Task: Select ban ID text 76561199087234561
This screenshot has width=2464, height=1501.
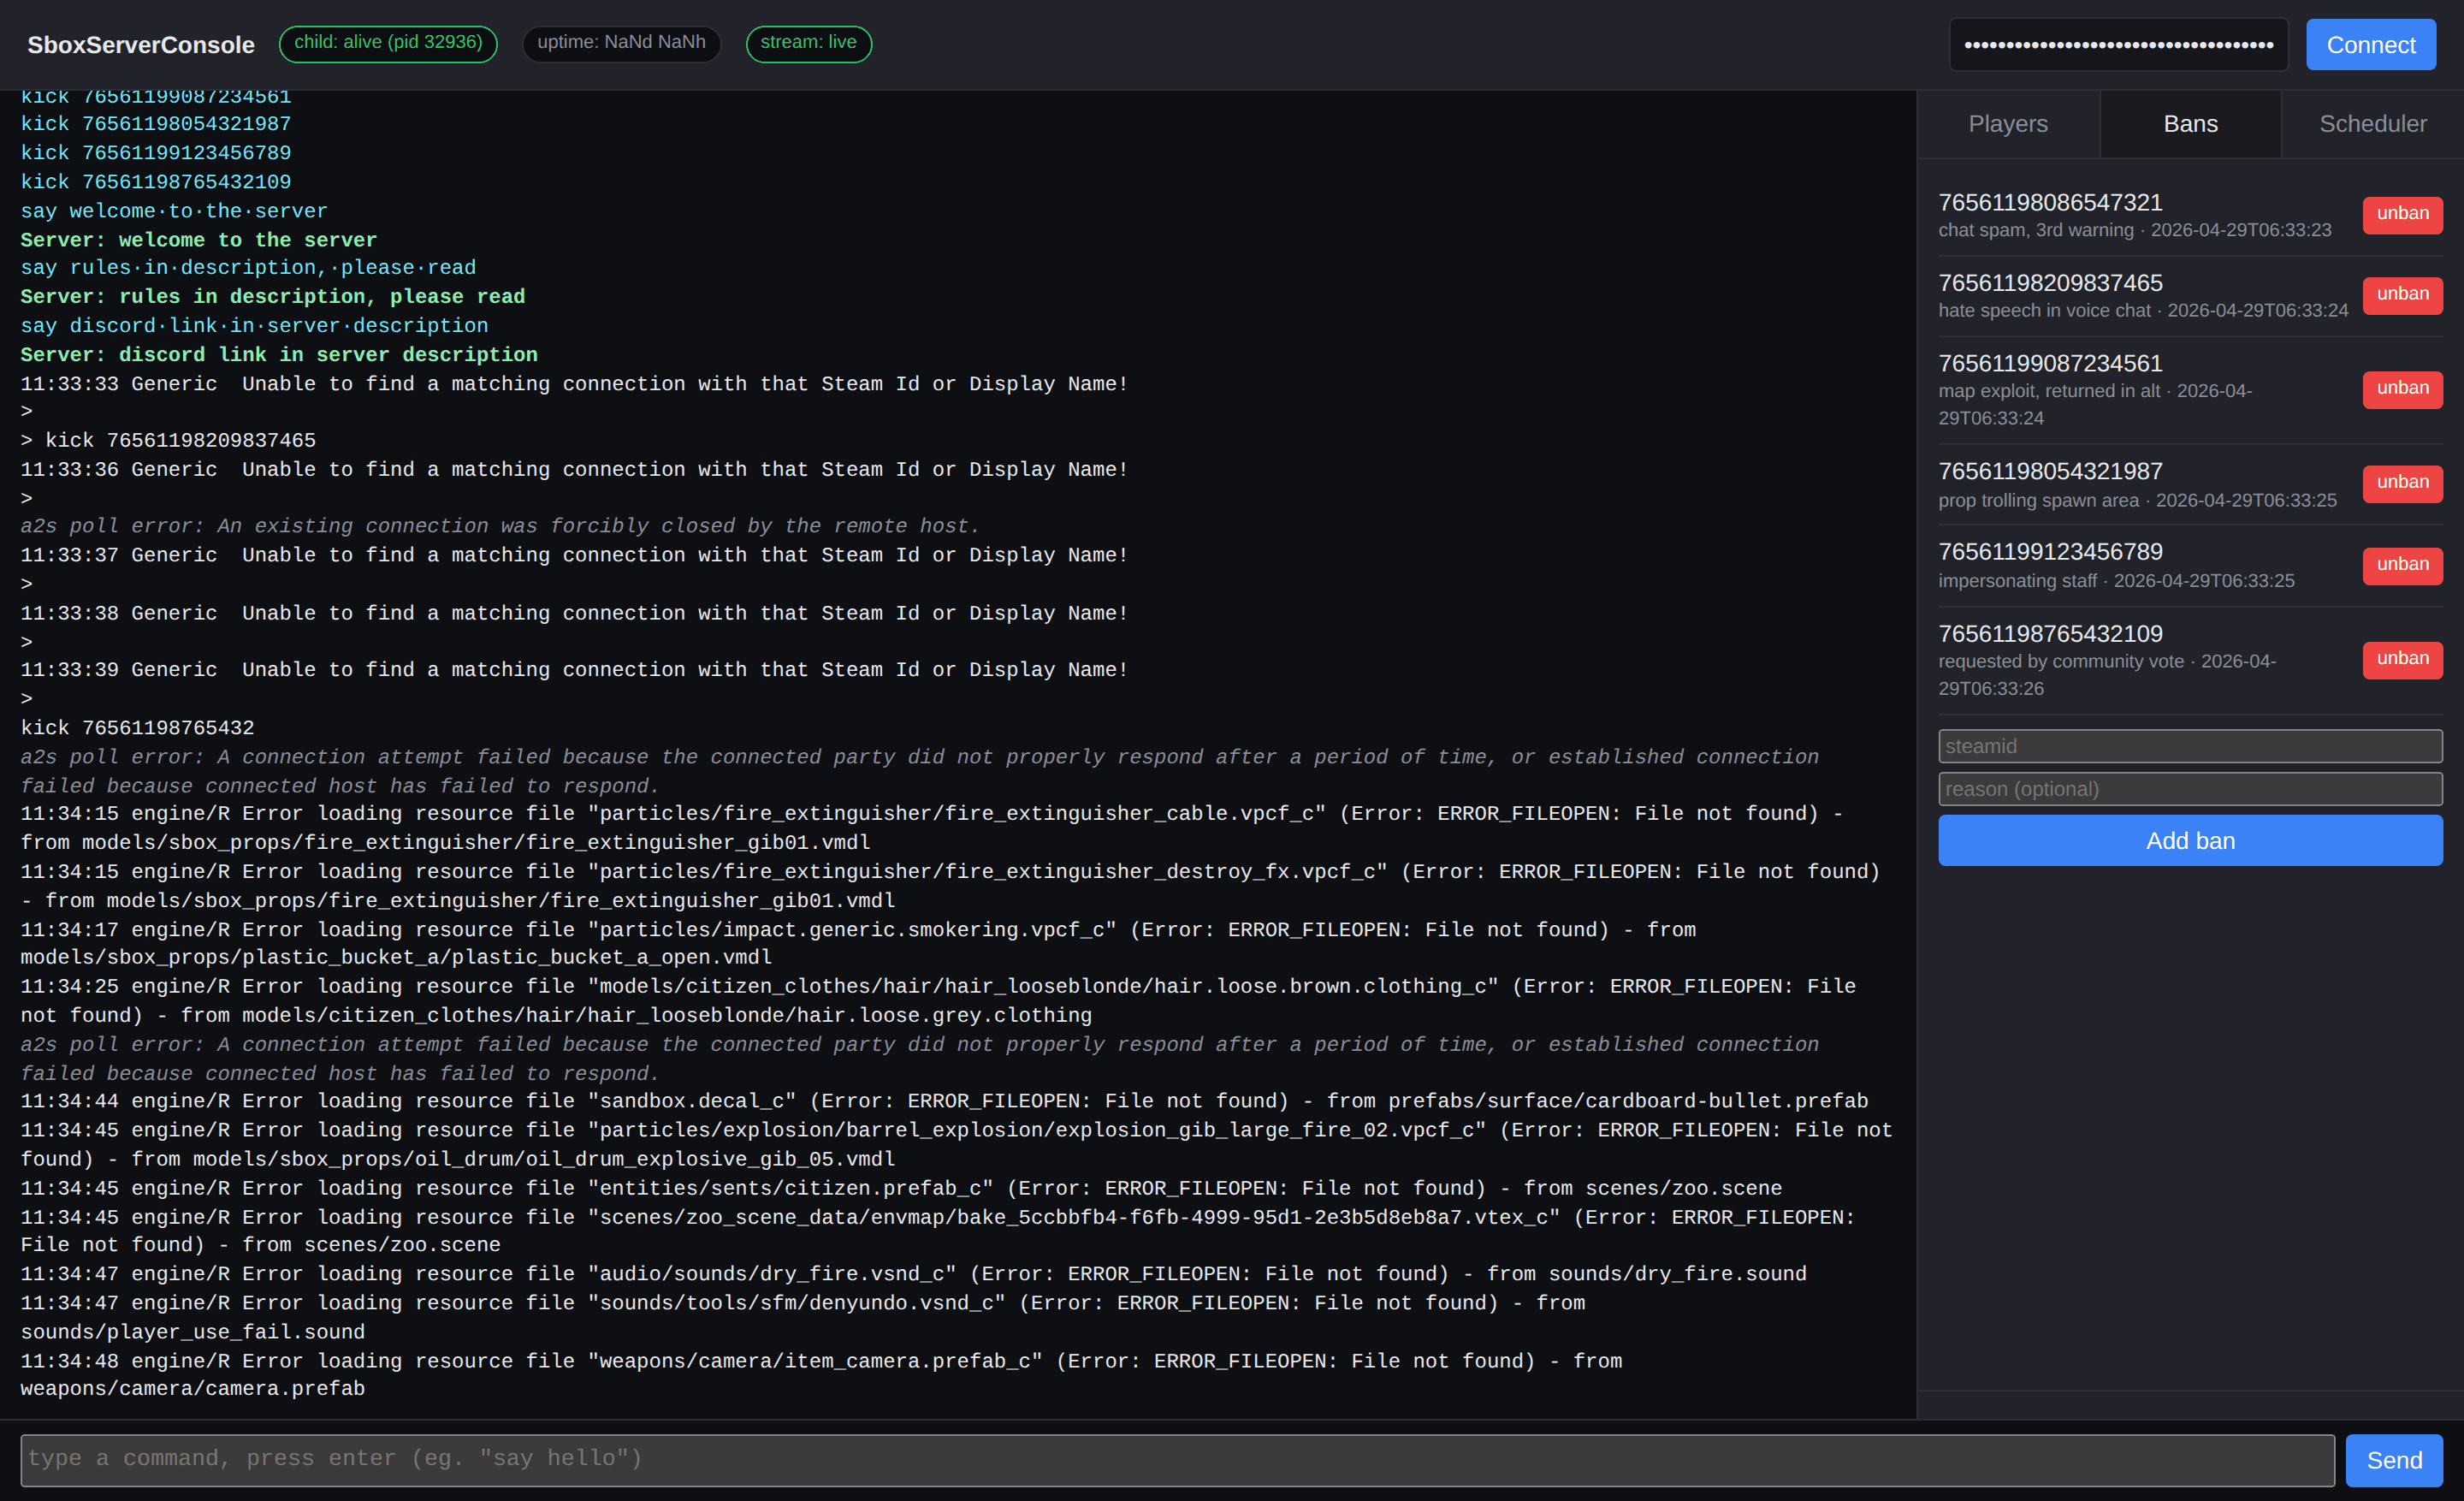Action: pos(2050,363)
